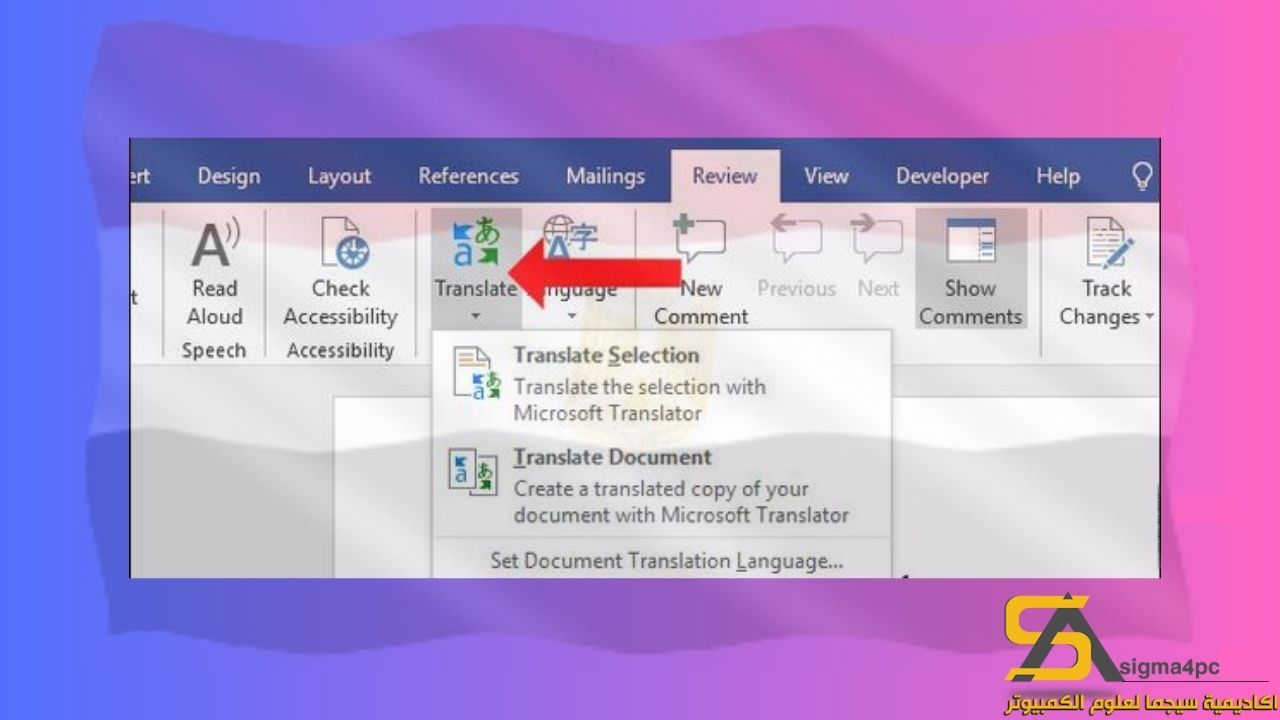Choose Translate Document menu entry
This screenshot has height=720, width=1280.
coord(661,485)
